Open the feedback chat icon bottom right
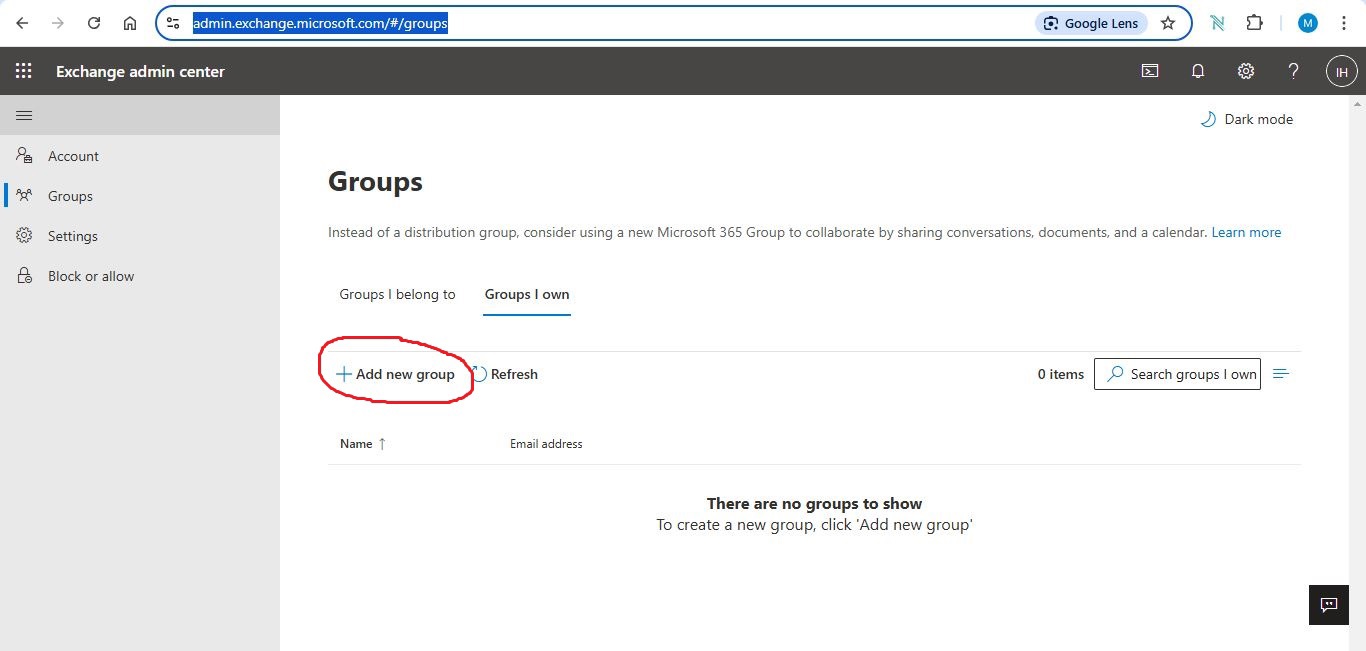This screenshot has width=1366, height=651. [1328, 605]
